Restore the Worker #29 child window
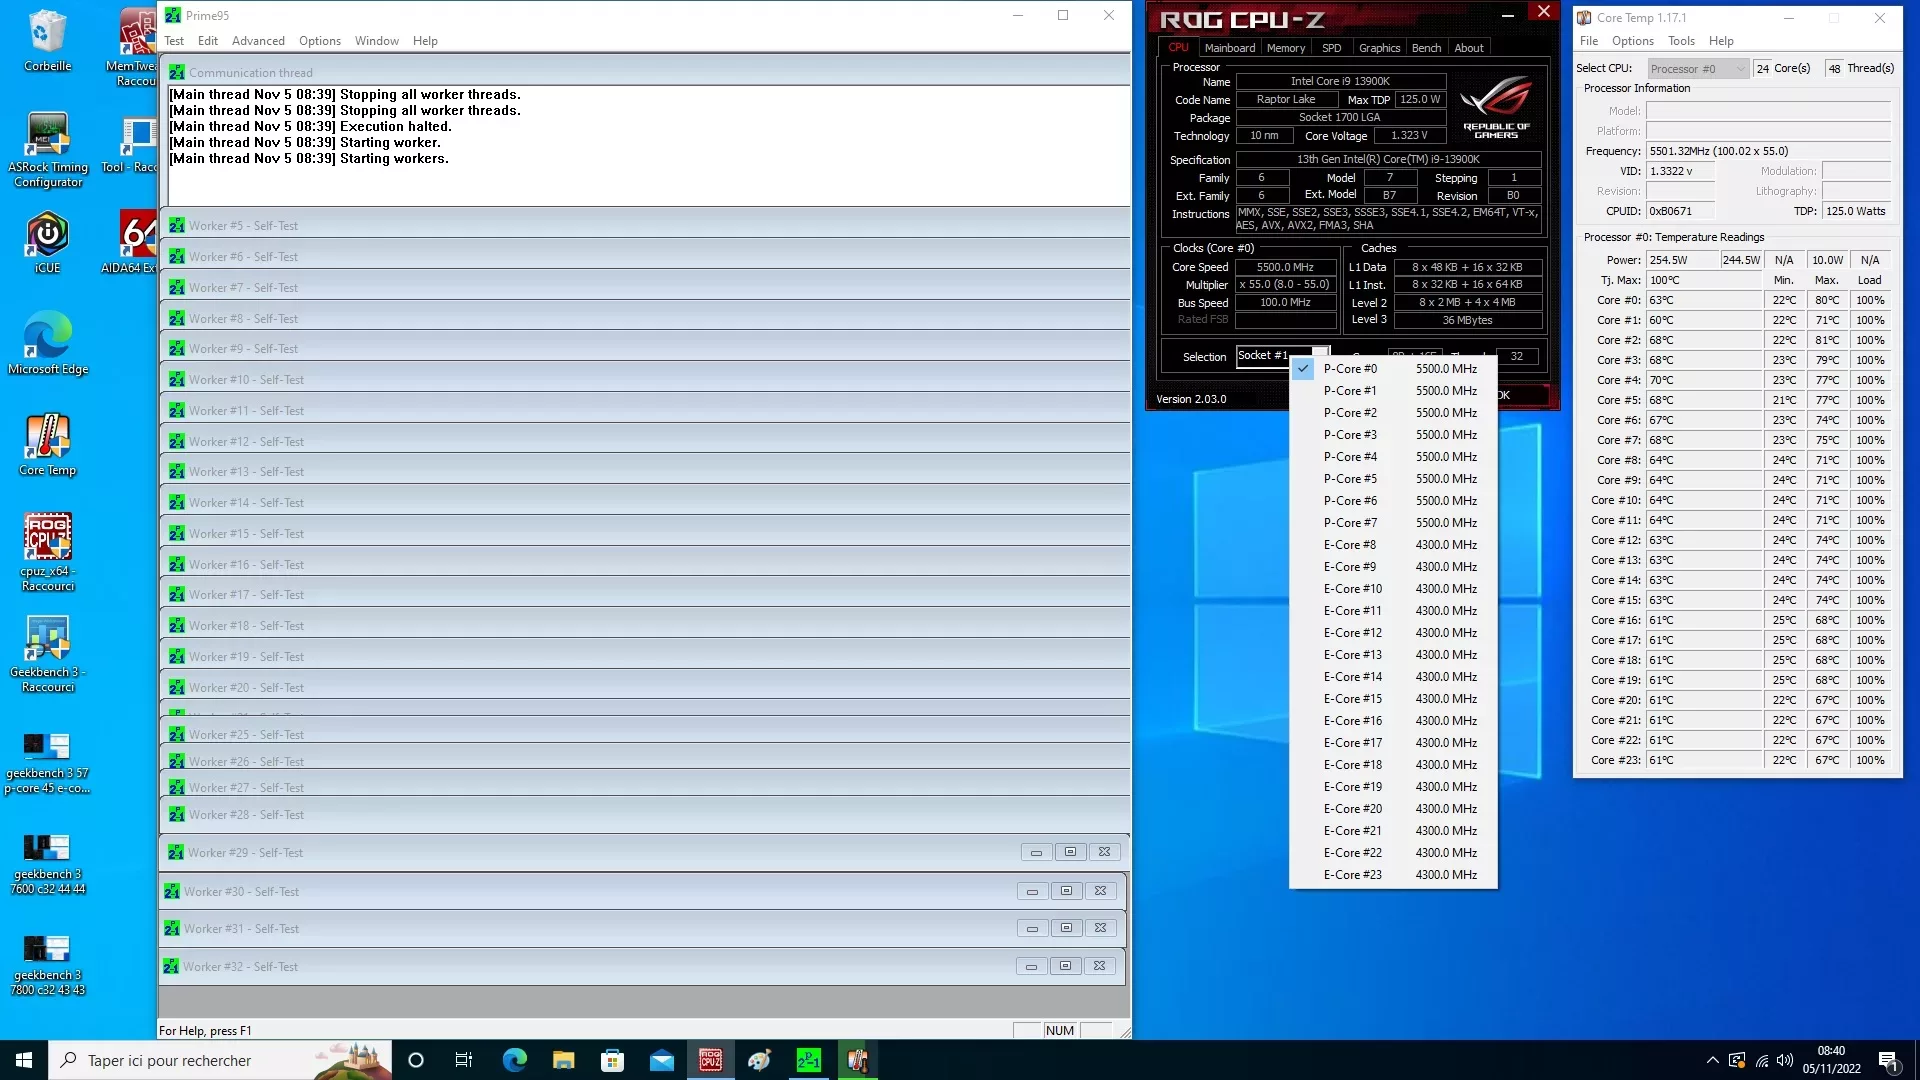Image resolution: width=1920 pixels, height=1080 pixels. 1070,852
